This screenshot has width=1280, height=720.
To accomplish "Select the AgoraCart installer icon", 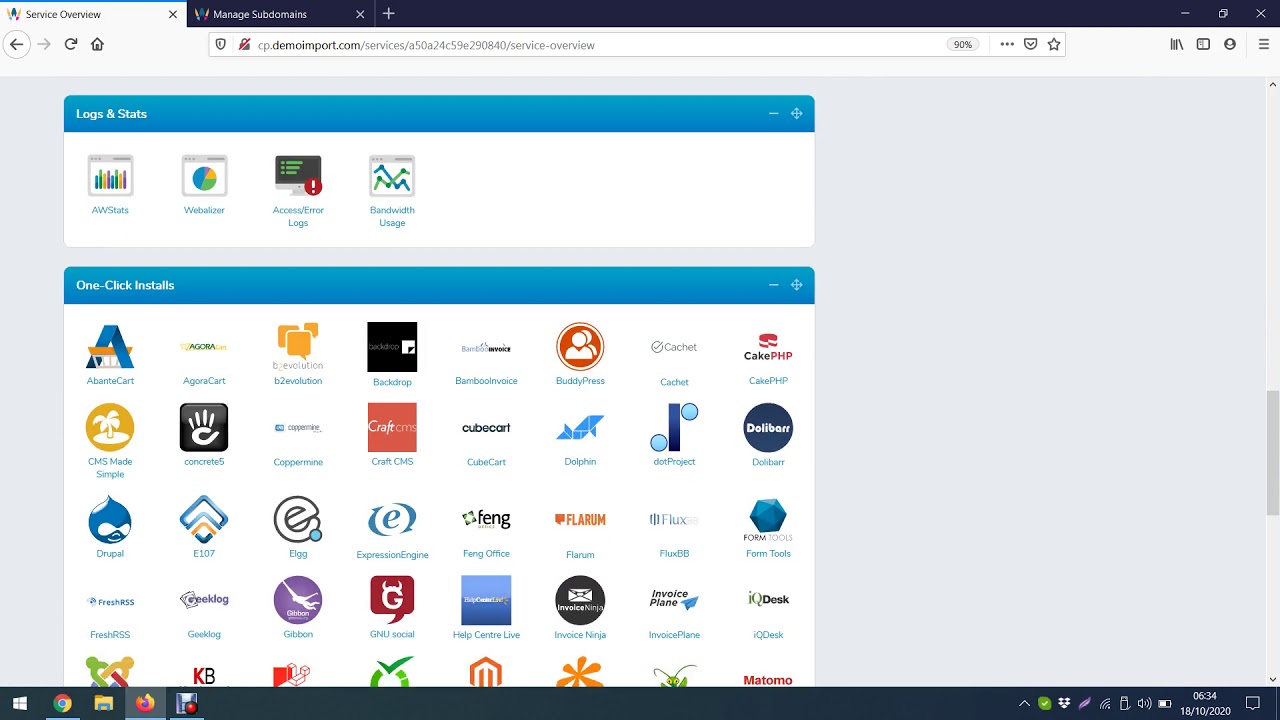I will pyautogui.click(x=204, y=347).
